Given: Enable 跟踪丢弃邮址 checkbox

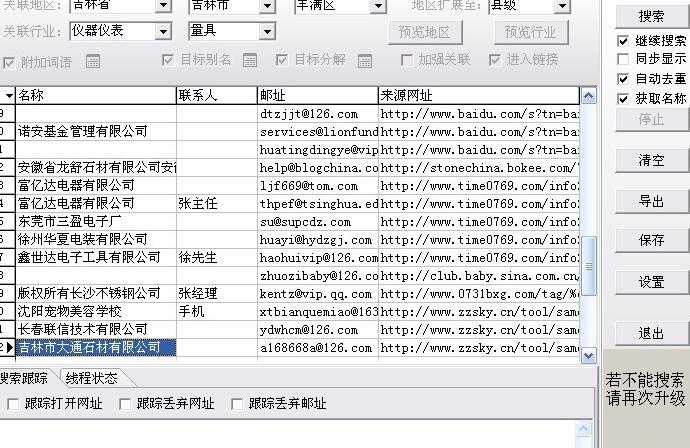Looking at the screenshot, I should click(x=237, y=404).
